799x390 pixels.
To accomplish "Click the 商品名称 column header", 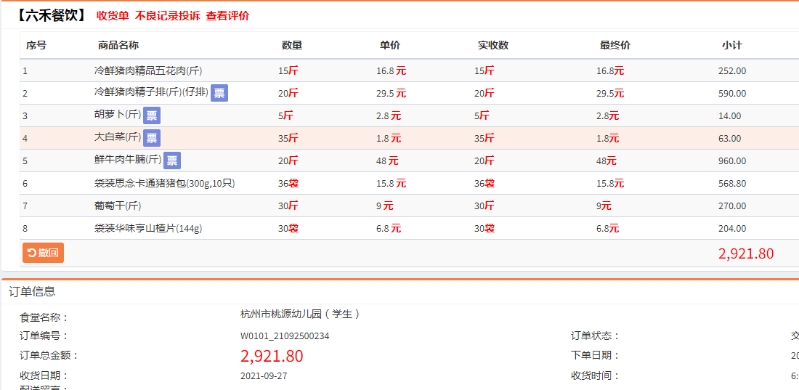I will [118, 45].
